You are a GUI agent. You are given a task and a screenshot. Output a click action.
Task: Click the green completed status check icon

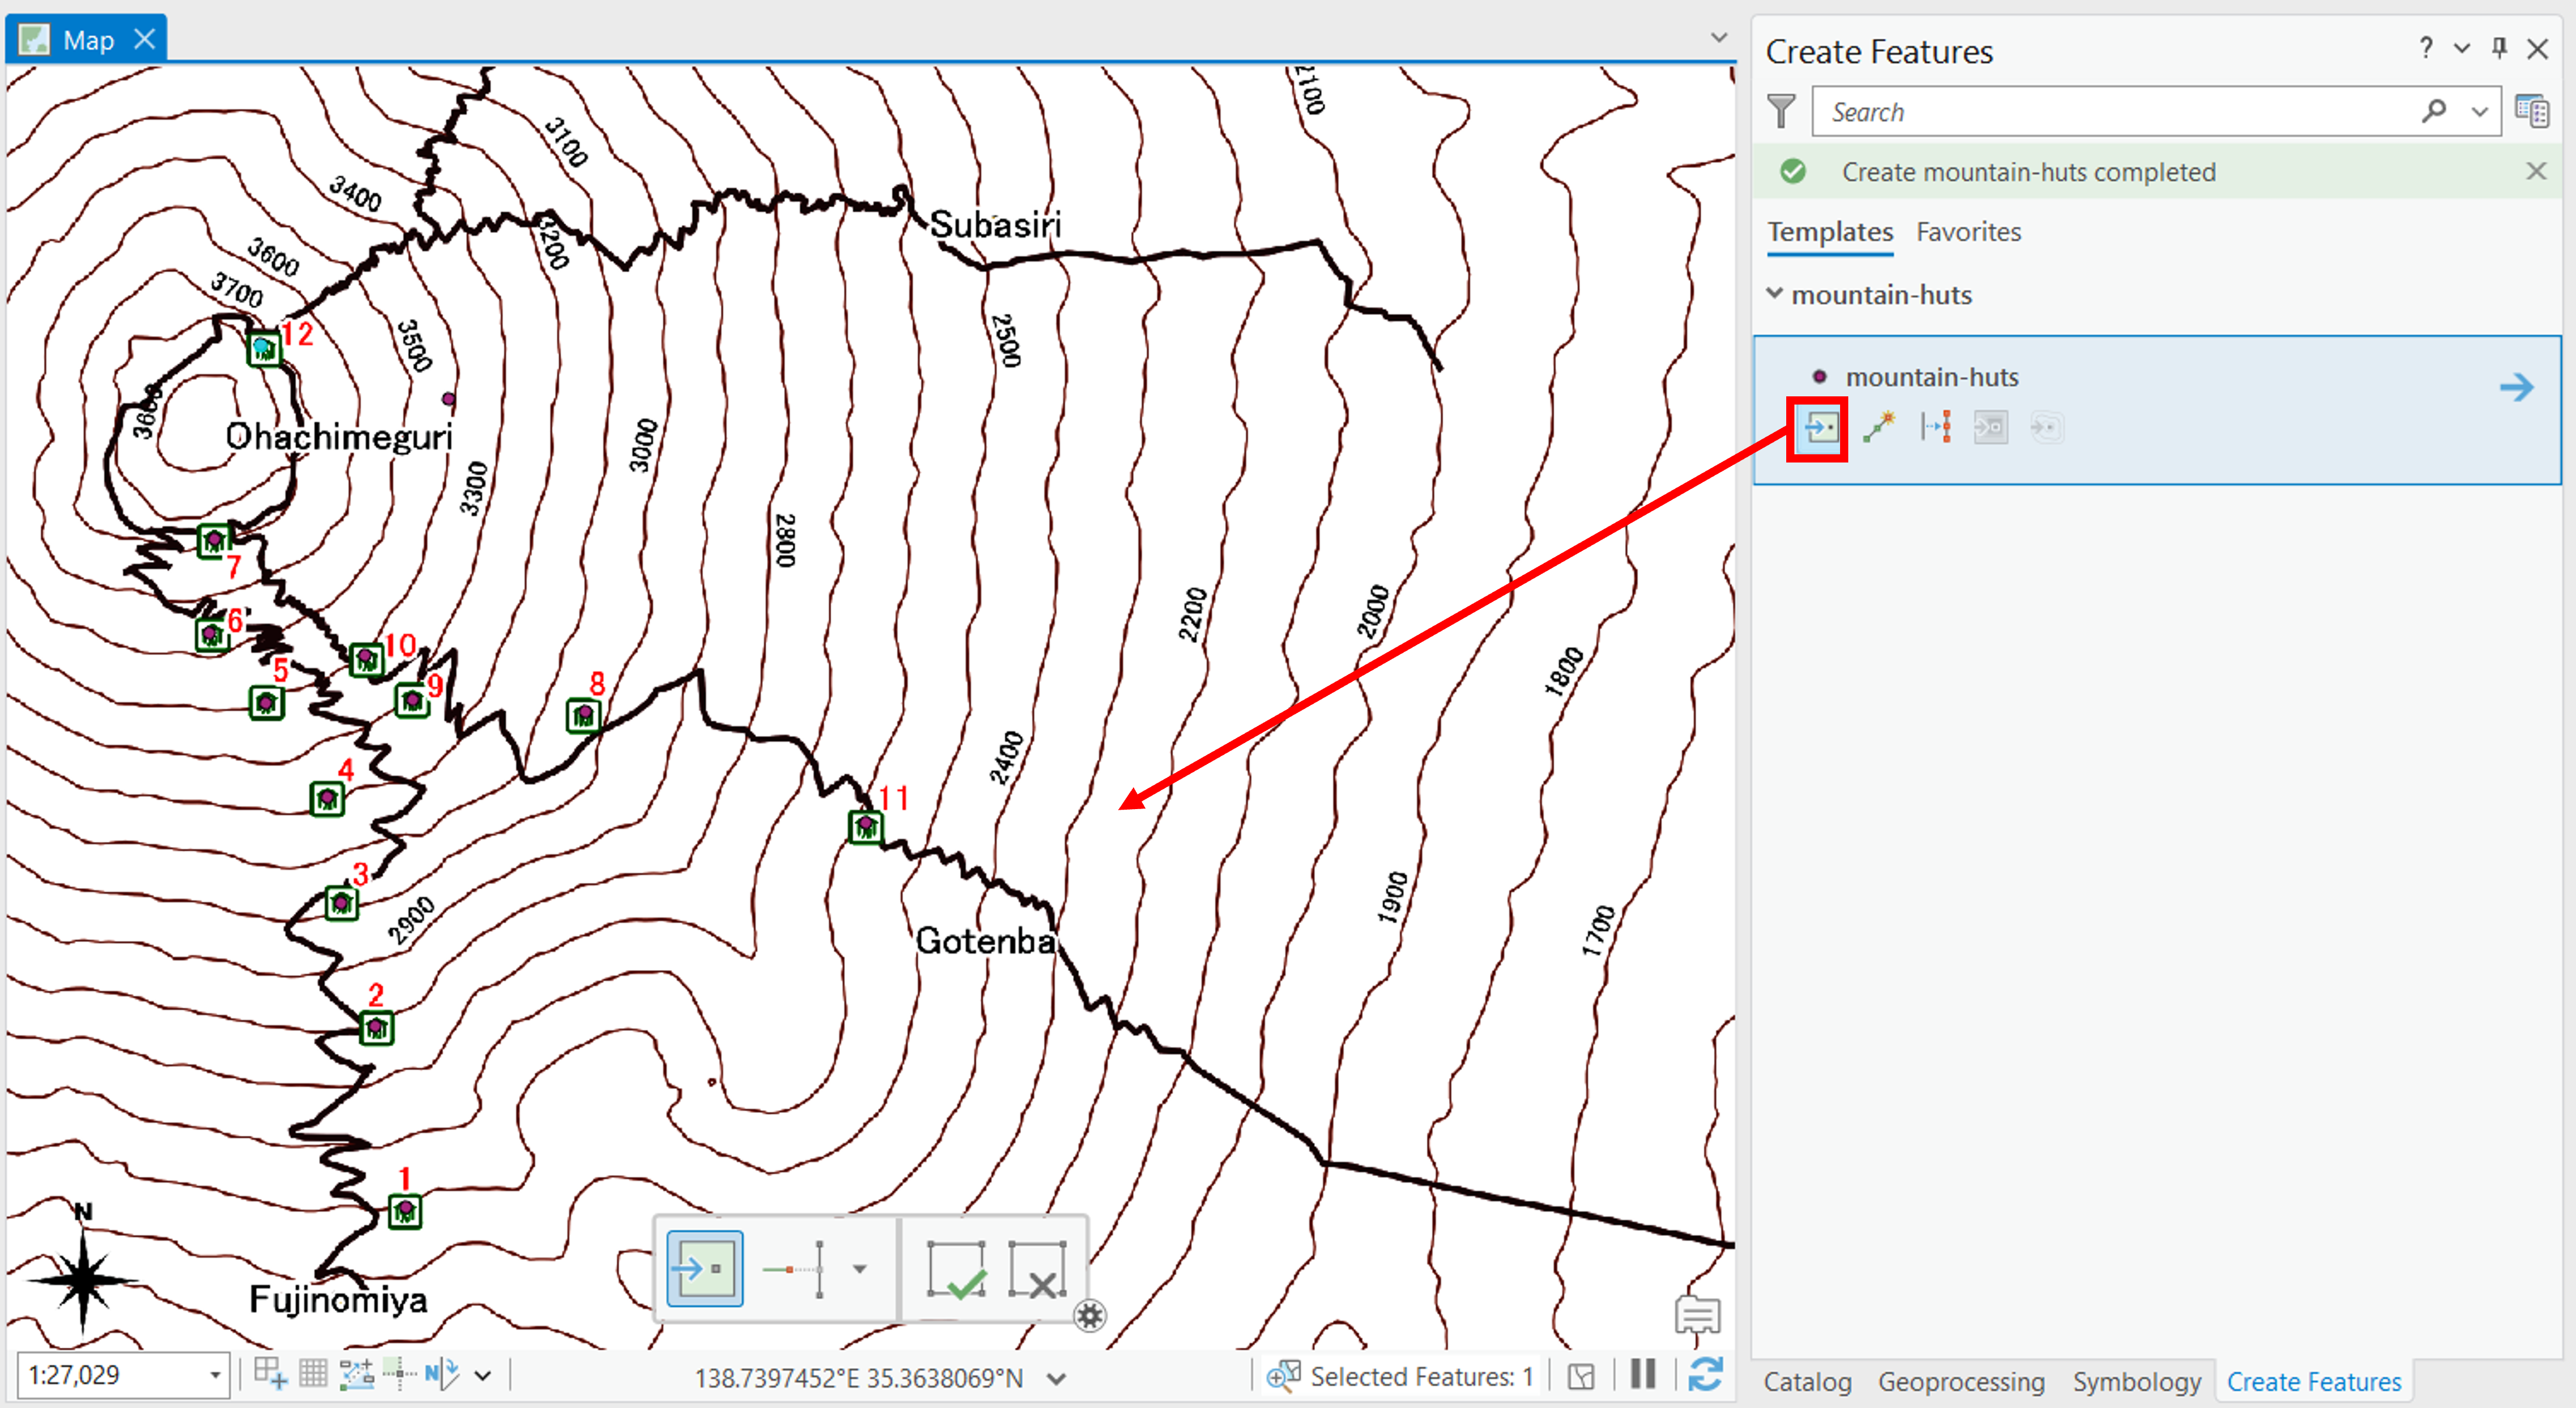1793,171
